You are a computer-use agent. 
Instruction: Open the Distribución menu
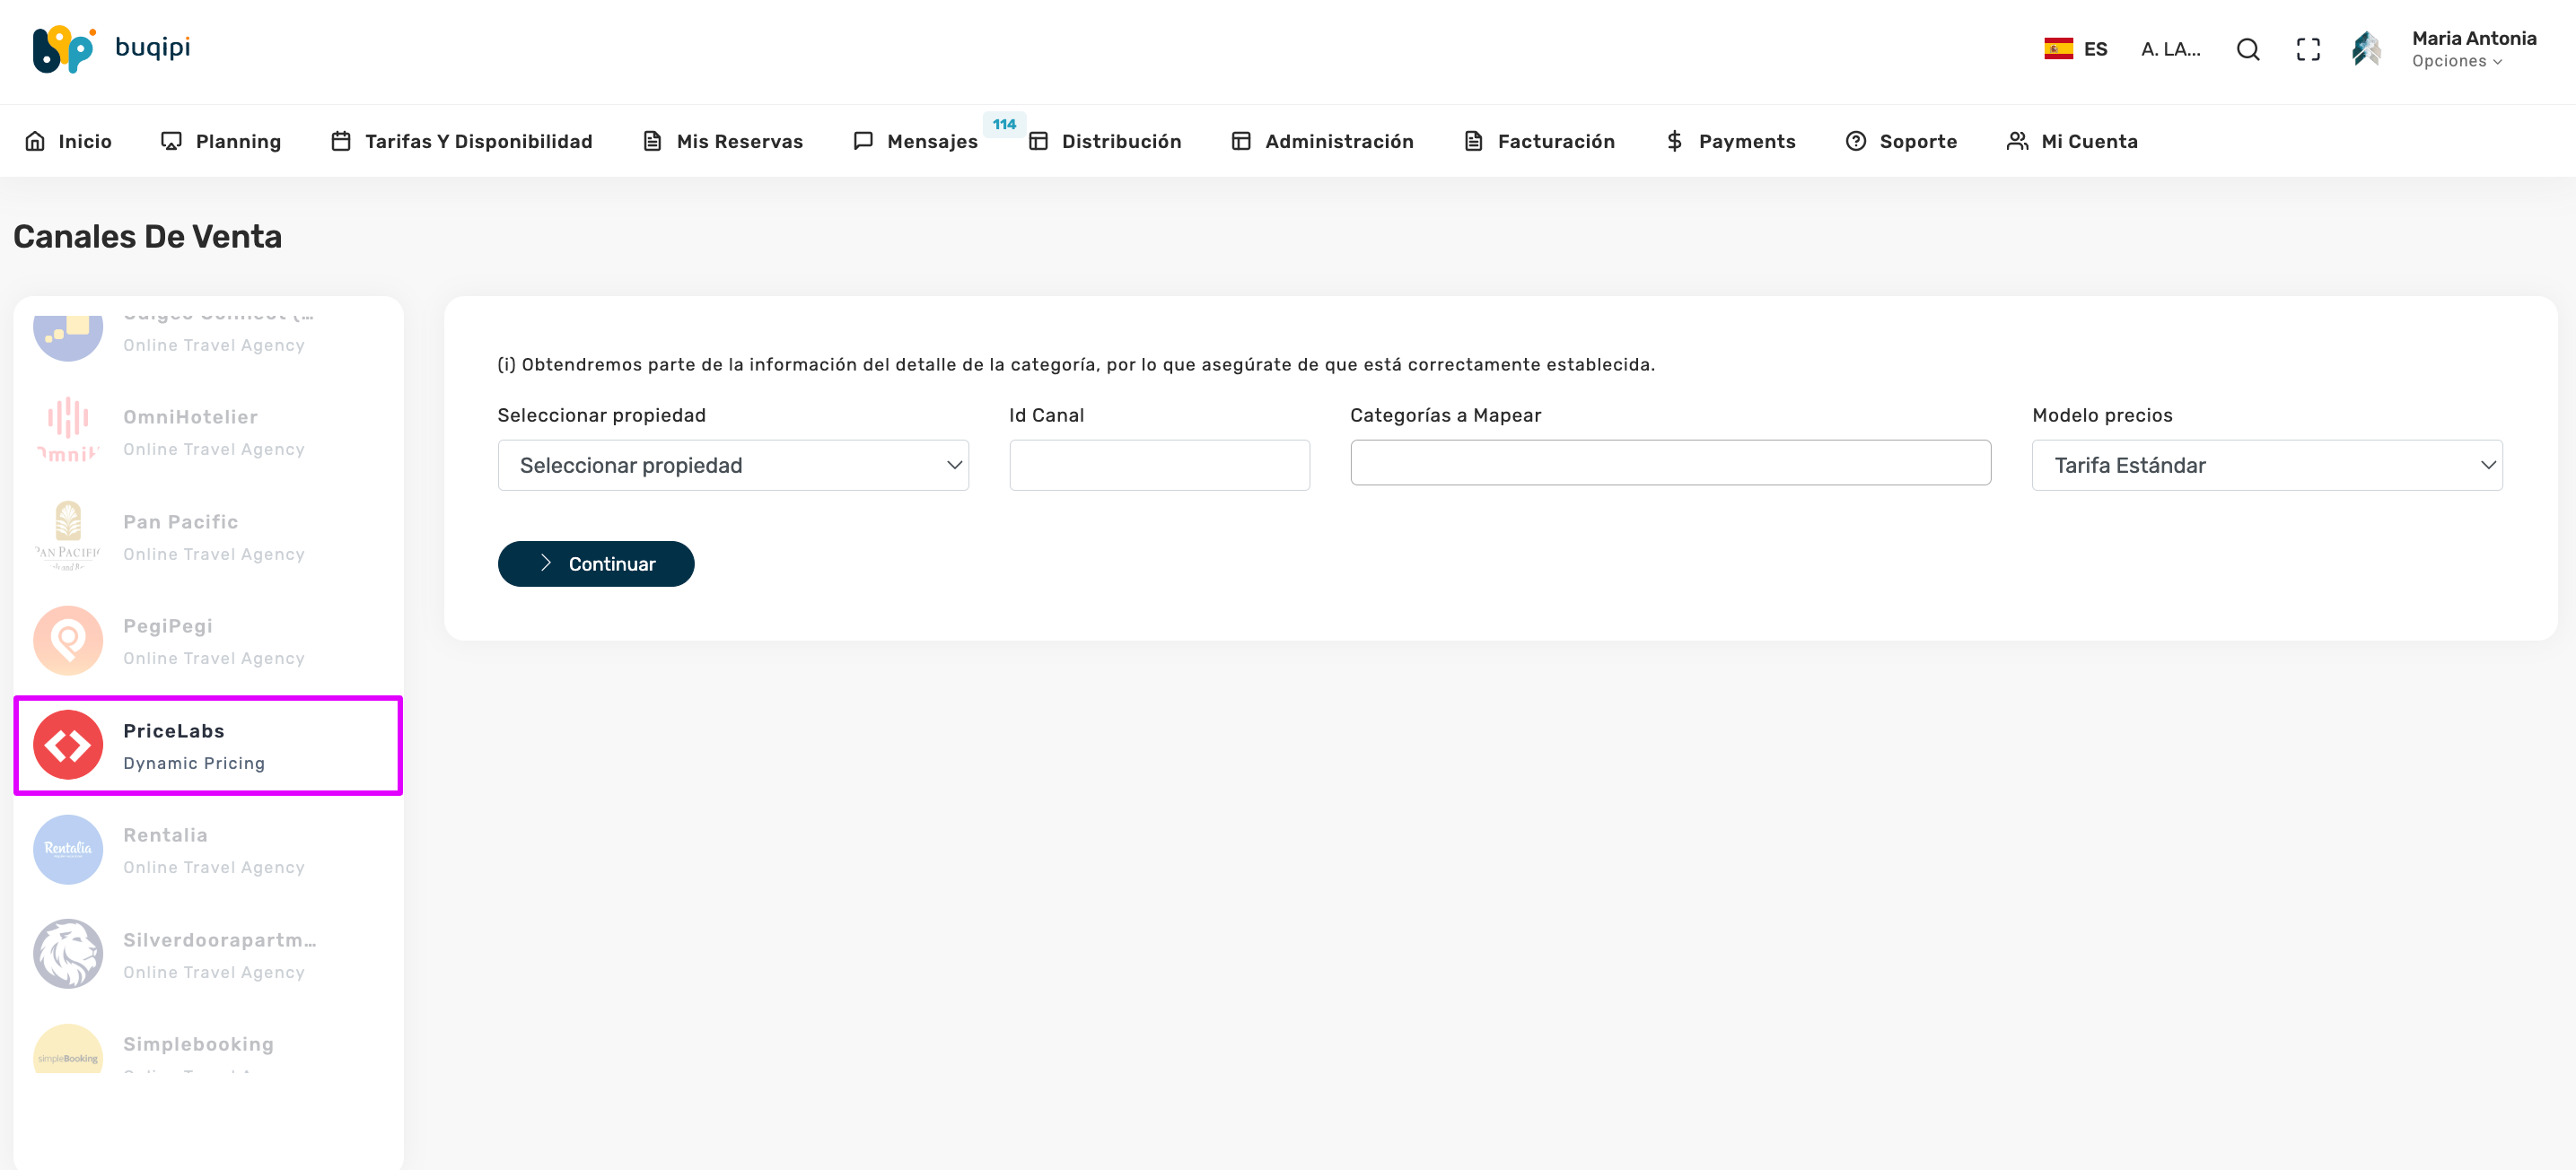pyautogui.click(x=1105, y=141)
